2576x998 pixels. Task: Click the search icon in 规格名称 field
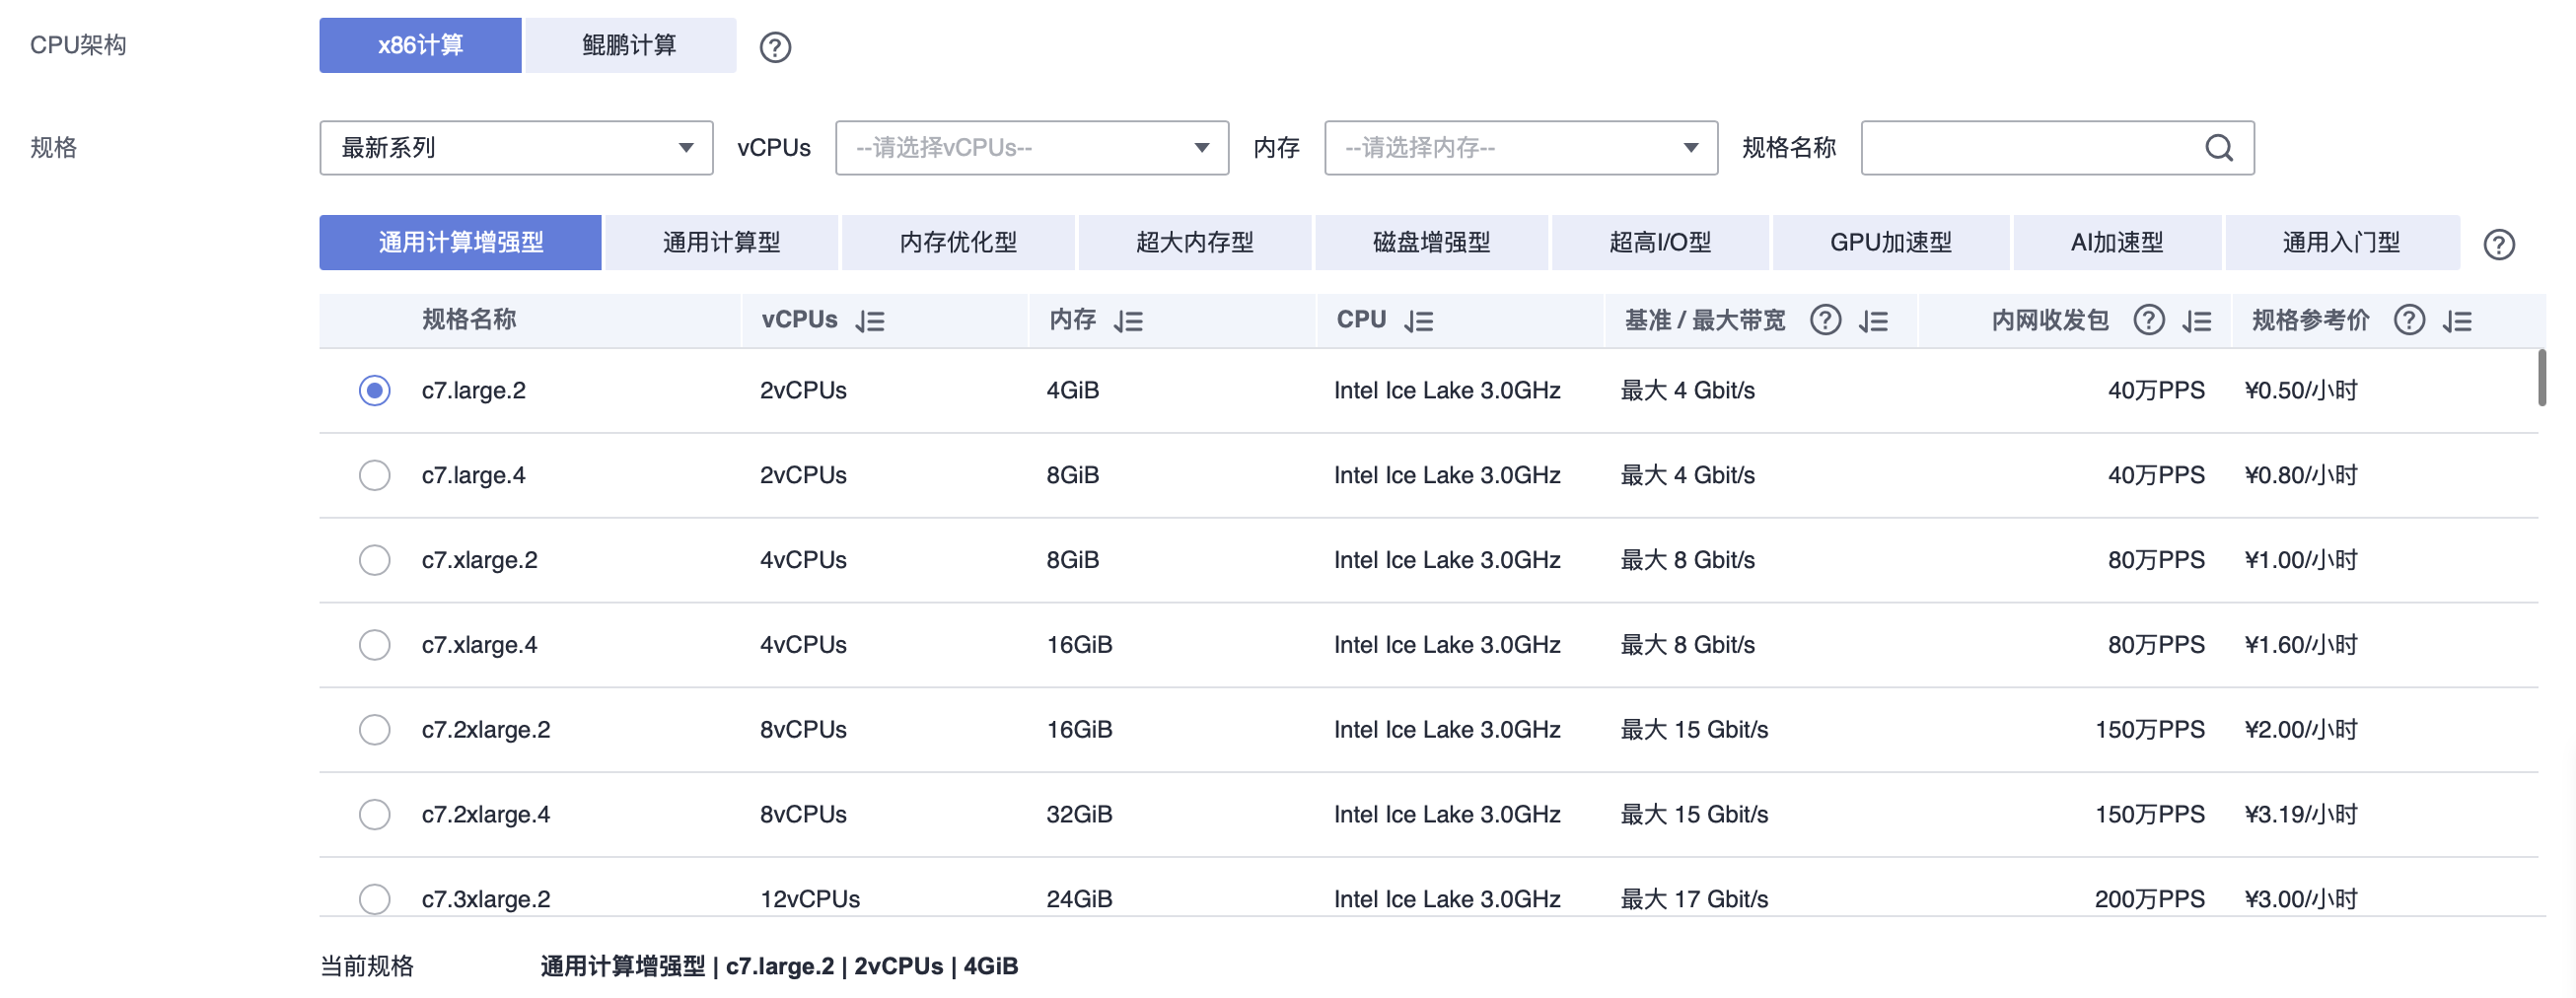[2218, 148]
